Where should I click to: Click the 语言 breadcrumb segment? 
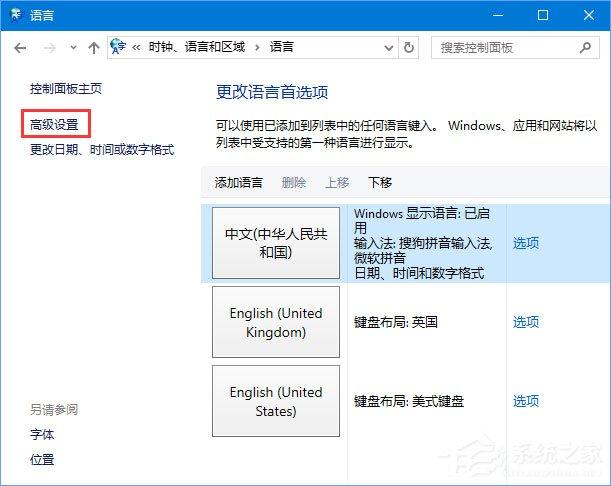281,47
